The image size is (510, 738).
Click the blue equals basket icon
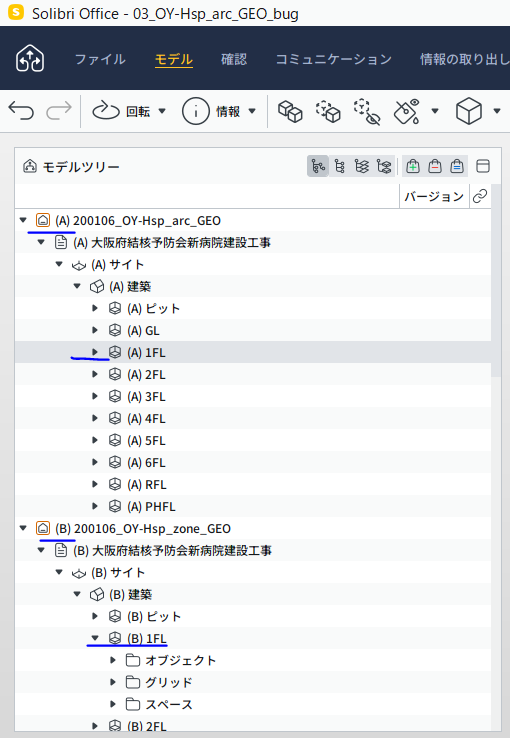(x=457, y=166)
